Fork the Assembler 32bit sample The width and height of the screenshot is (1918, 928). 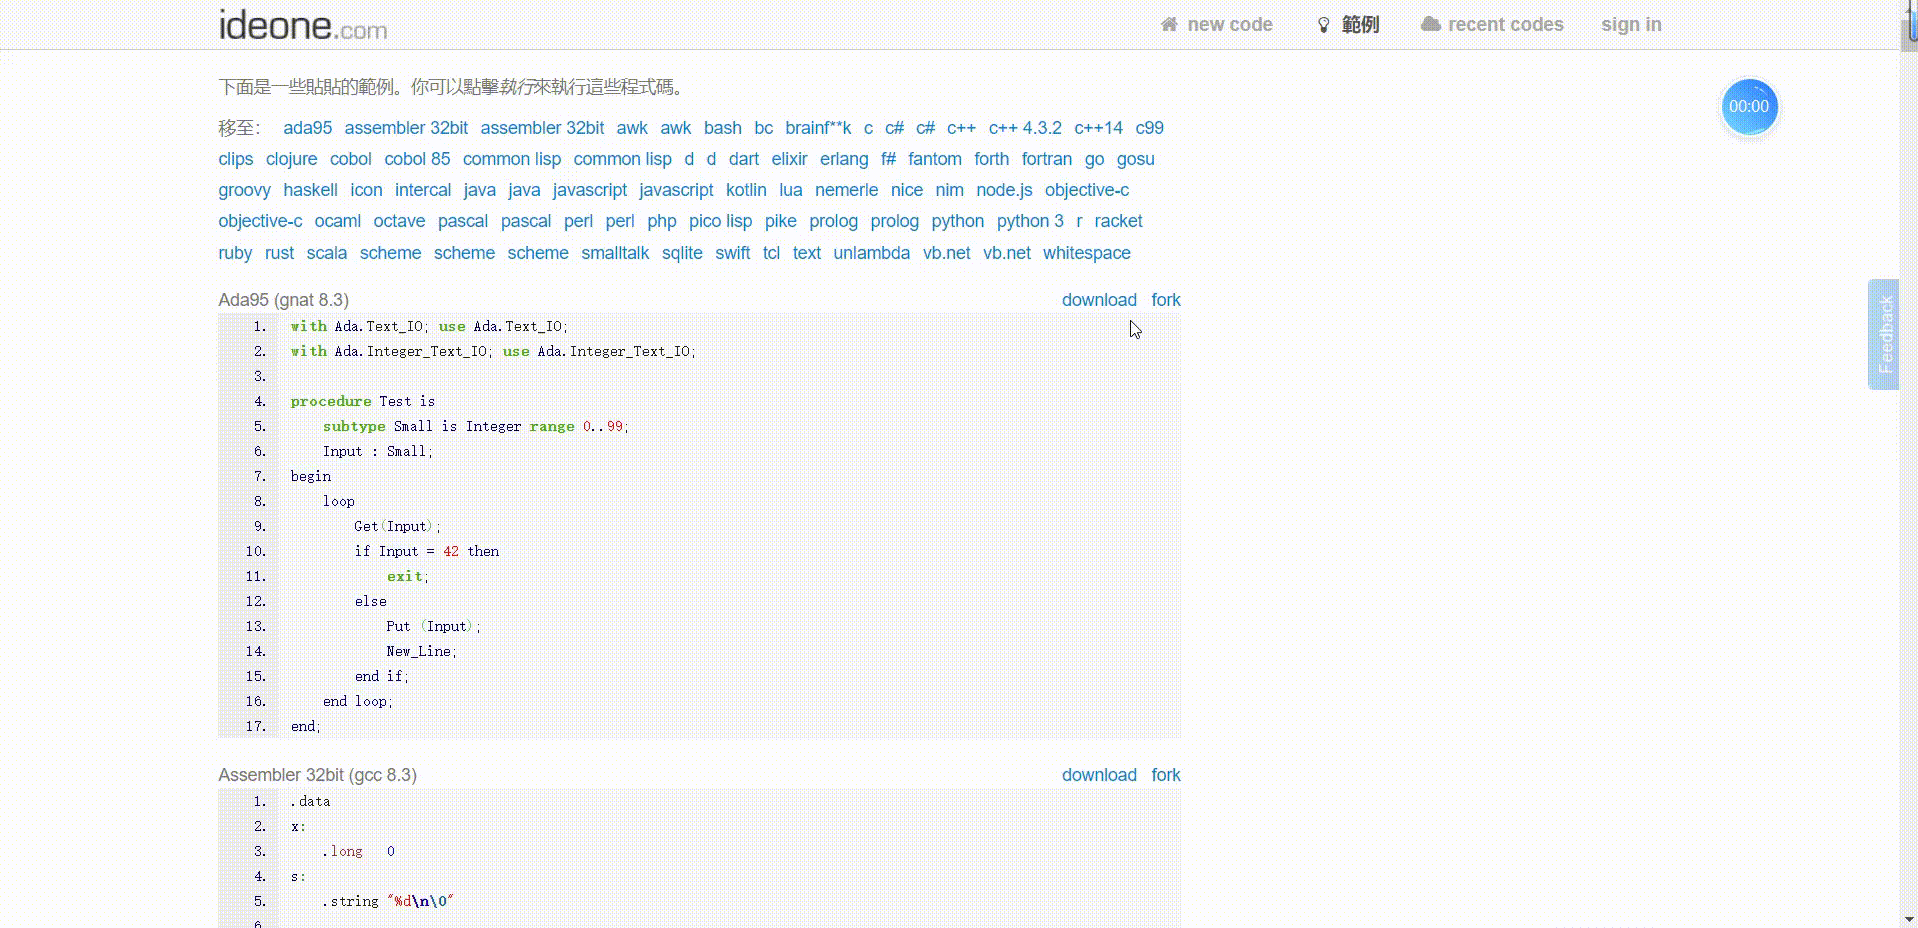click(1166, 775)
